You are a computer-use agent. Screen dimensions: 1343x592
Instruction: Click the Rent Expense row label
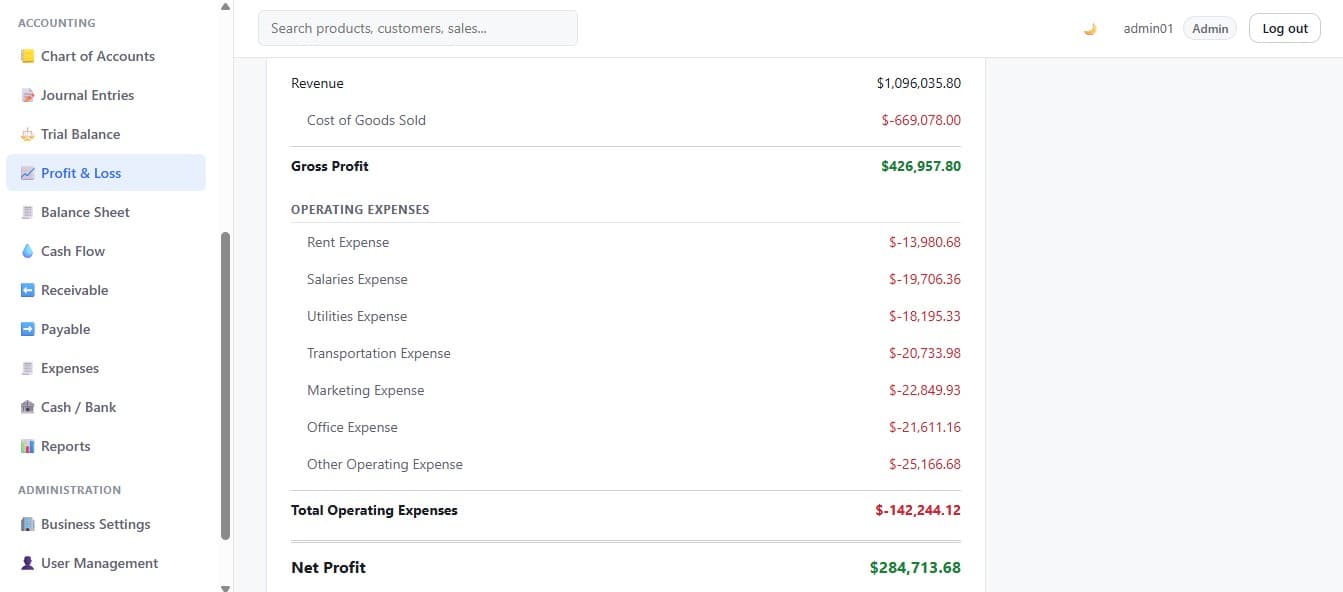(x=348, y=242)
